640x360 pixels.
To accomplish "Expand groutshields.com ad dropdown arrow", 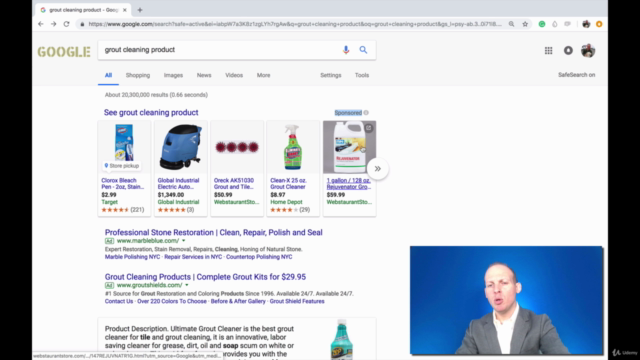I will (x=187, y=285).
